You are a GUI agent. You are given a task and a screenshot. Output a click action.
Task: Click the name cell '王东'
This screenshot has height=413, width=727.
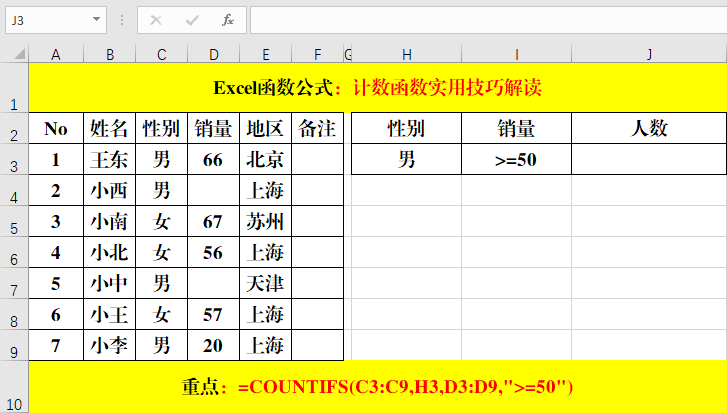[x=109, y=159]
